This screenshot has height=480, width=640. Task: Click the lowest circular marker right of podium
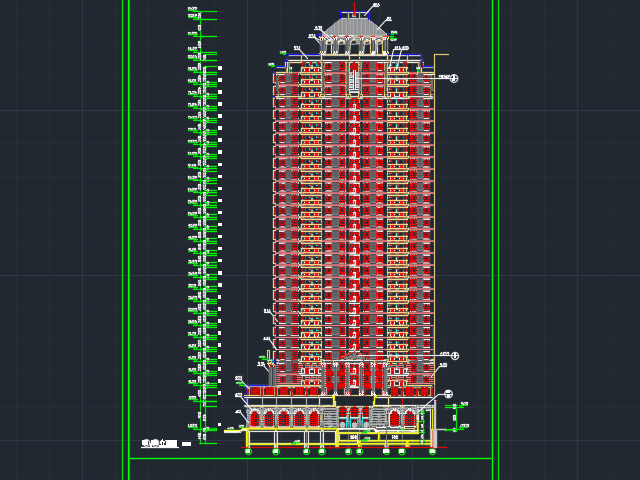pyautogui.click(x=448, y=394)
